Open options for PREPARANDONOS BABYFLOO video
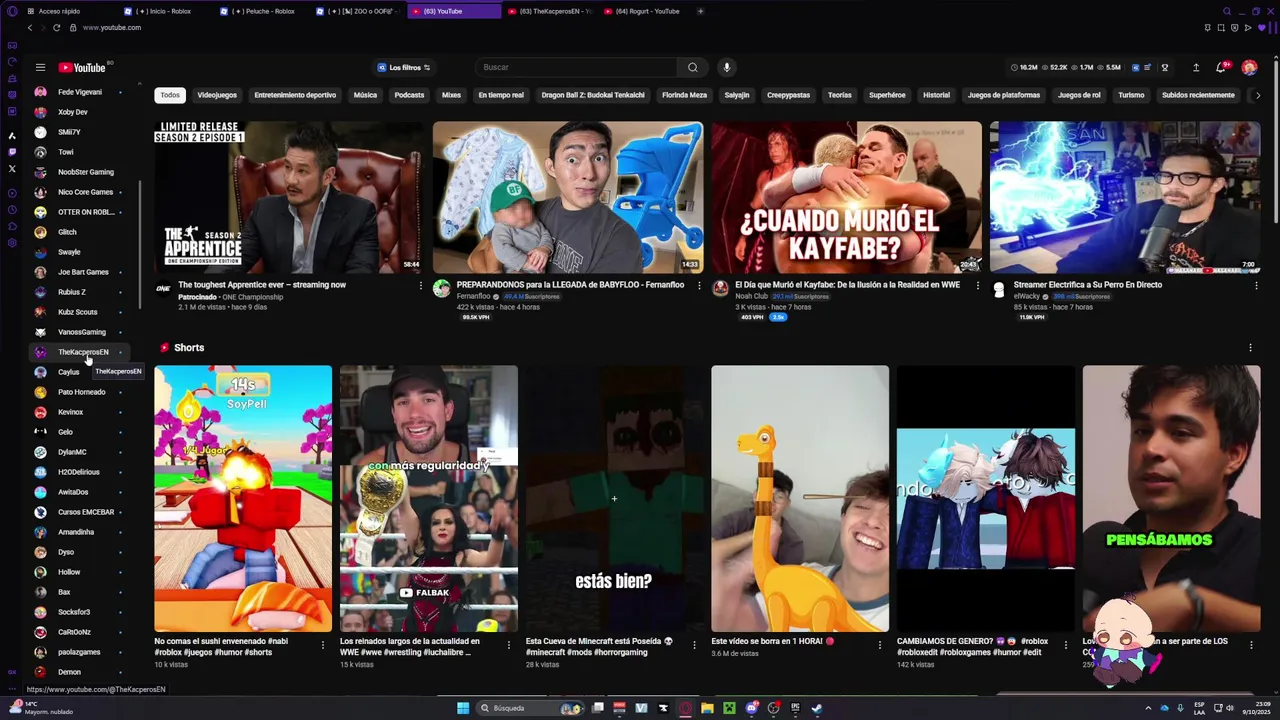 tap(699, 285)
